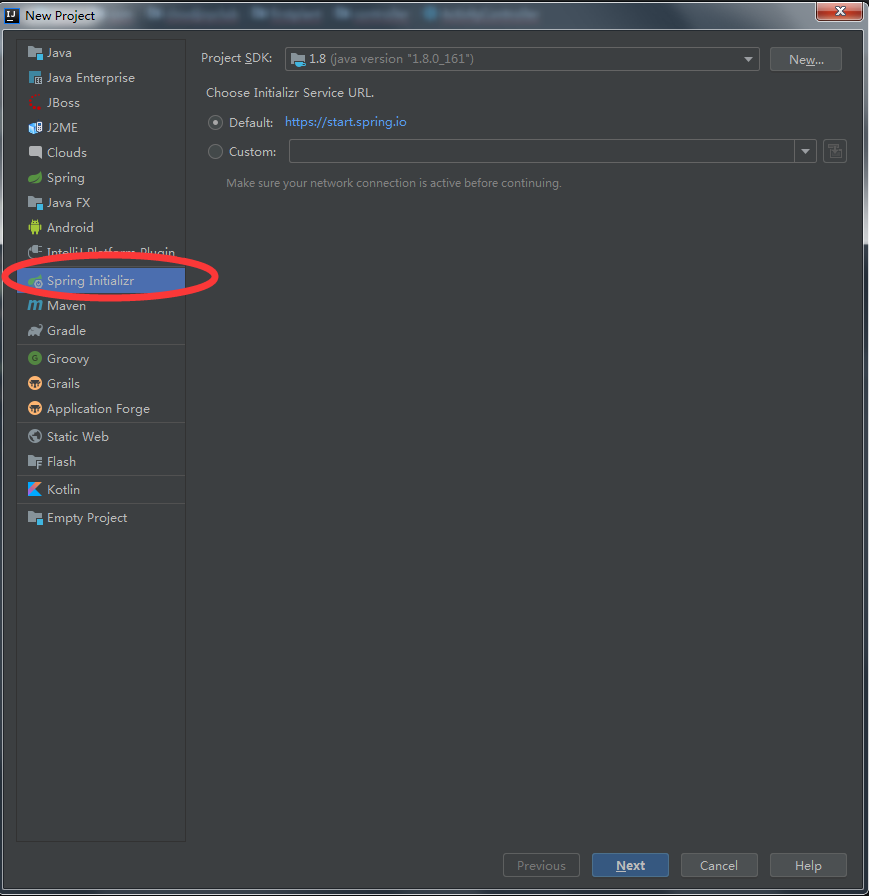Select the Groovy list entry text
Viewport: 869px width, 896px height.
(68, 359)
